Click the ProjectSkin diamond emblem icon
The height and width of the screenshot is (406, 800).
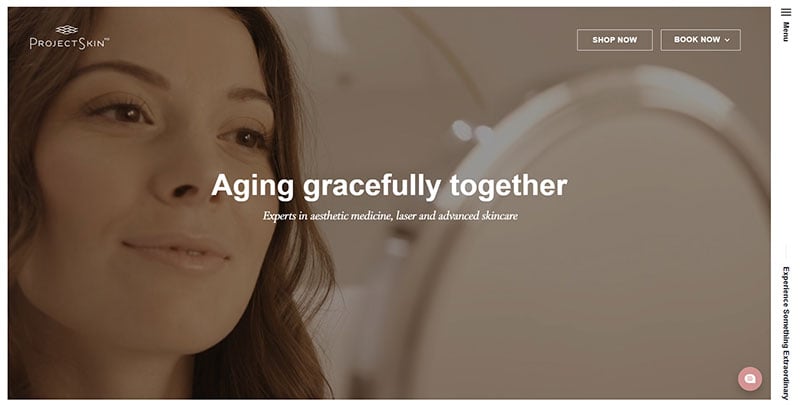[67, 30]
